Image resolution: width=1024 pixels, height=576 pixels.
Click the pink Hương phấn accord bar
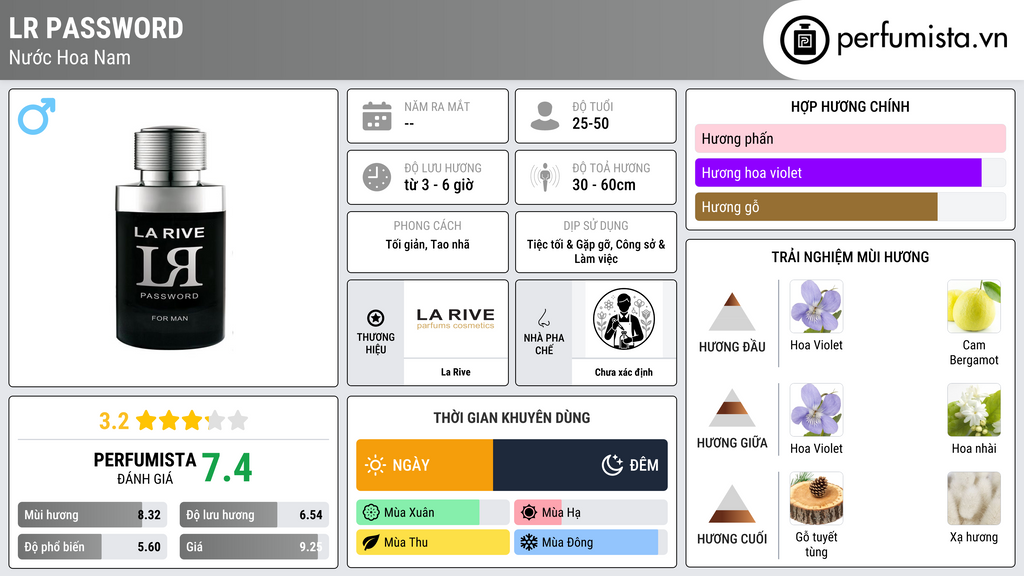850,138
